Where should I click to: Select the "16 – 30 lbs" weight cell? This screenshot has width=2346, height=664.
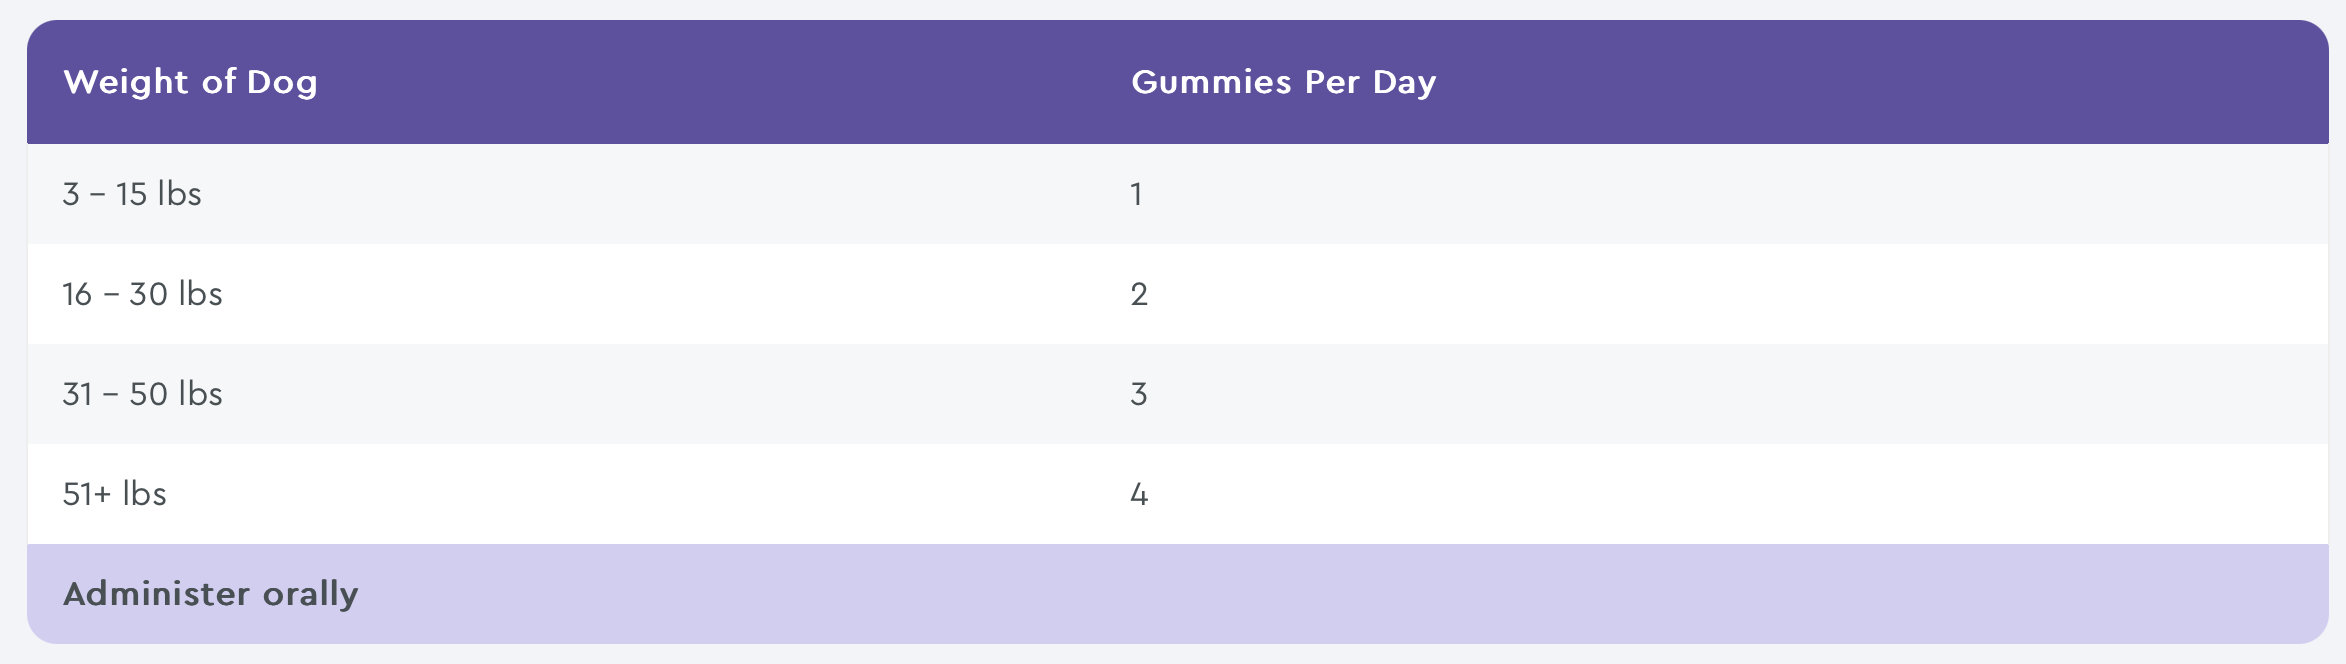click(x=142, y=294)
